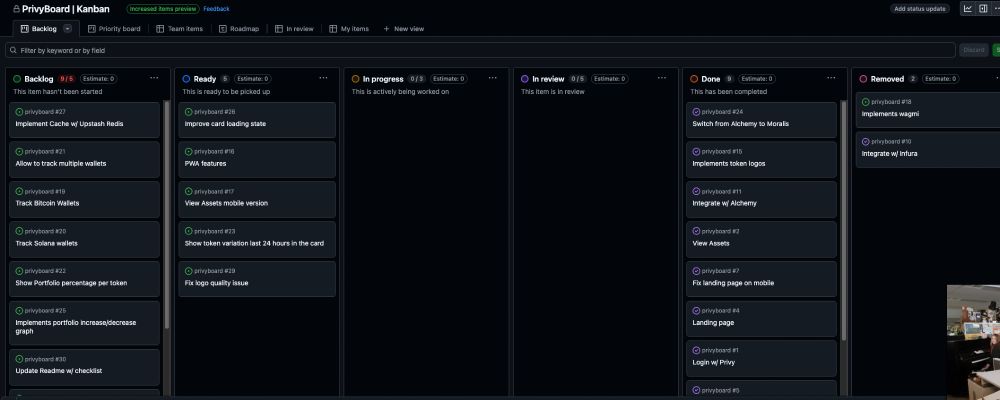Click the closed issue icon on privyboard #24
The width and height of the screenshot is (1000, 400).
point(696,112)
